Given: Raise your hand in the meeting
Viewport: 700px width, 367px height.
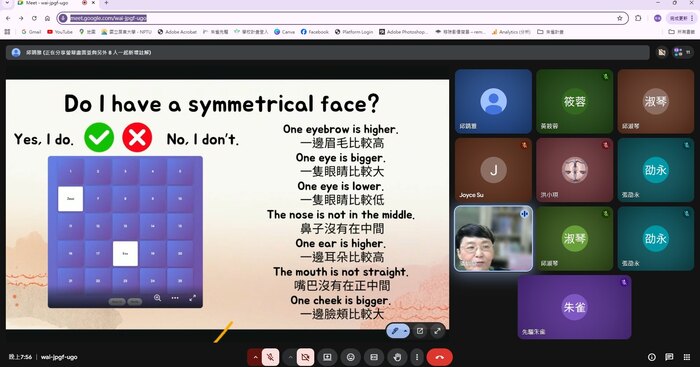Looking at the screenshot, I should 397,357.
